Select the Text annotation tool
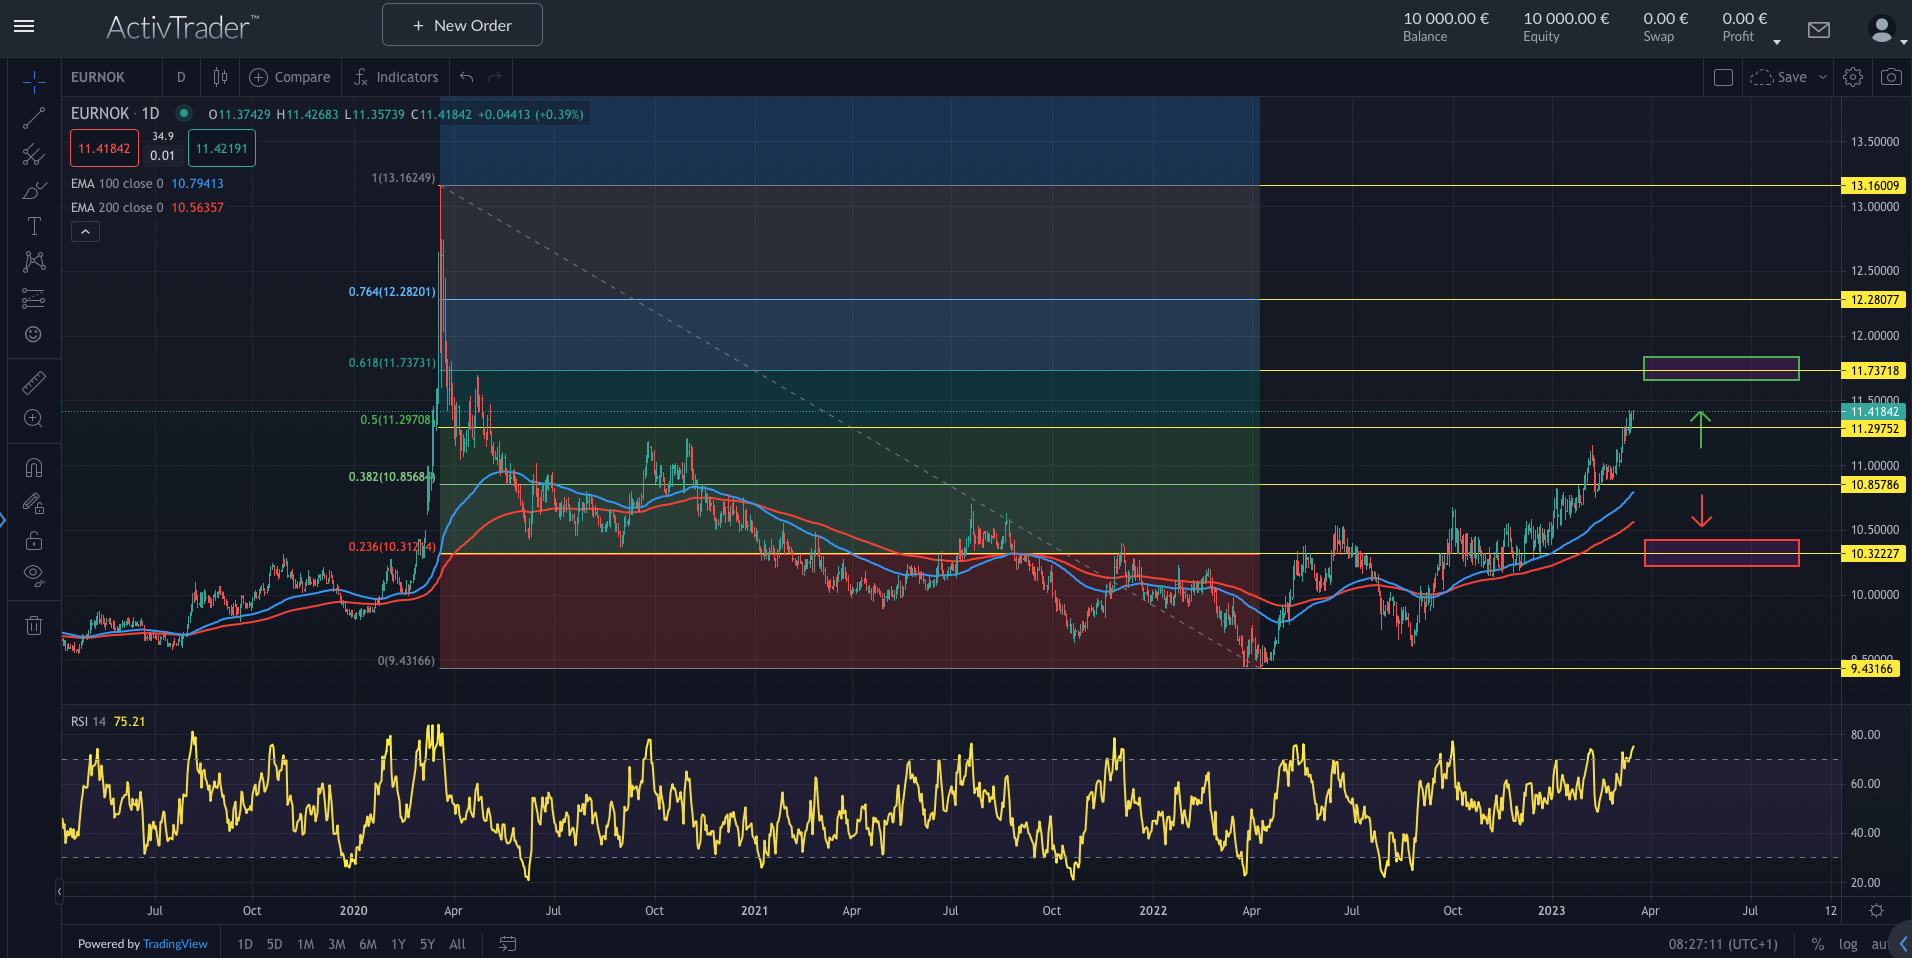This screenshot has height=958, width=1912. click(34, 226)
